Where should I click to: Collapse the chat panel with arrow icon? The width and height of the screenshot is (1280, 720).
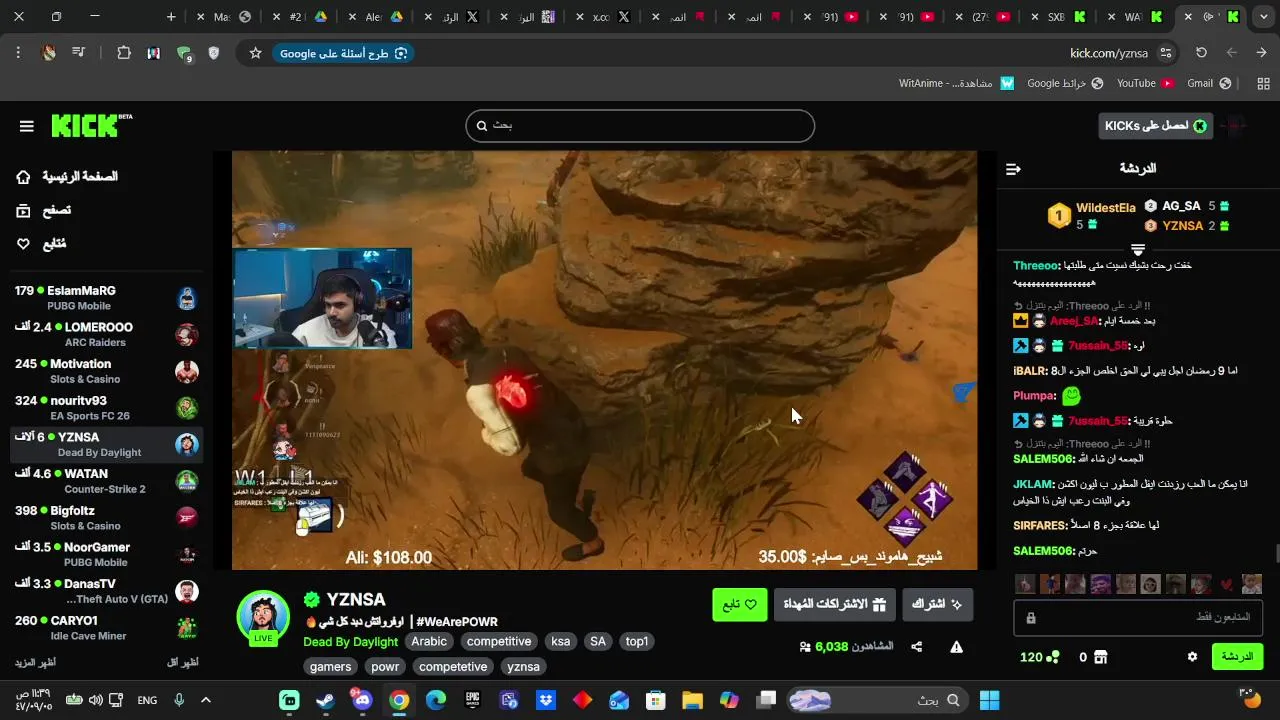point(1013,169)
